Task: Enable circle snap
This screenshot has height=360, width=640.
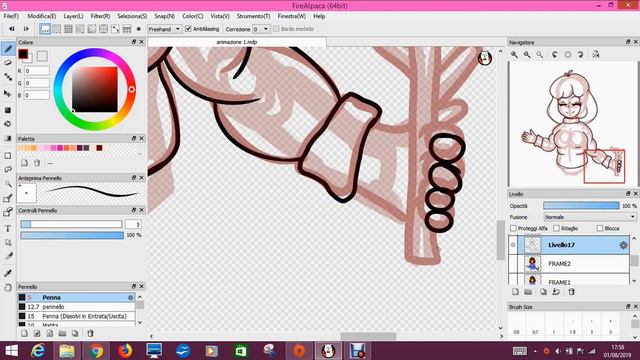Action: click(x=104, y=29)
